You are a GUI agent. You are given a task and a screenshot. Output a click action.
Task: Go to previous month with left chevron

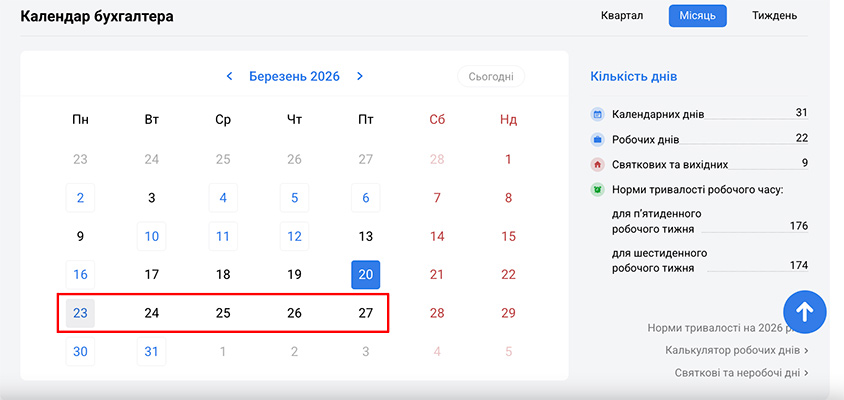(229, 76)
